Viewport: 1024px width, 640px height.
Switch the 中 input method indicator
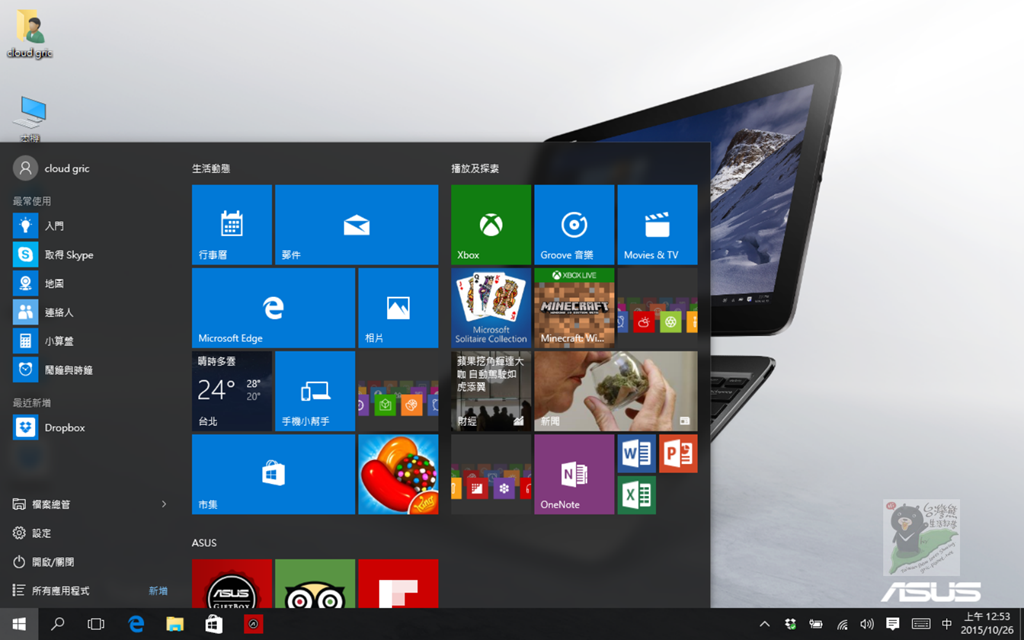pyautogui.click(x=947, y=624)
